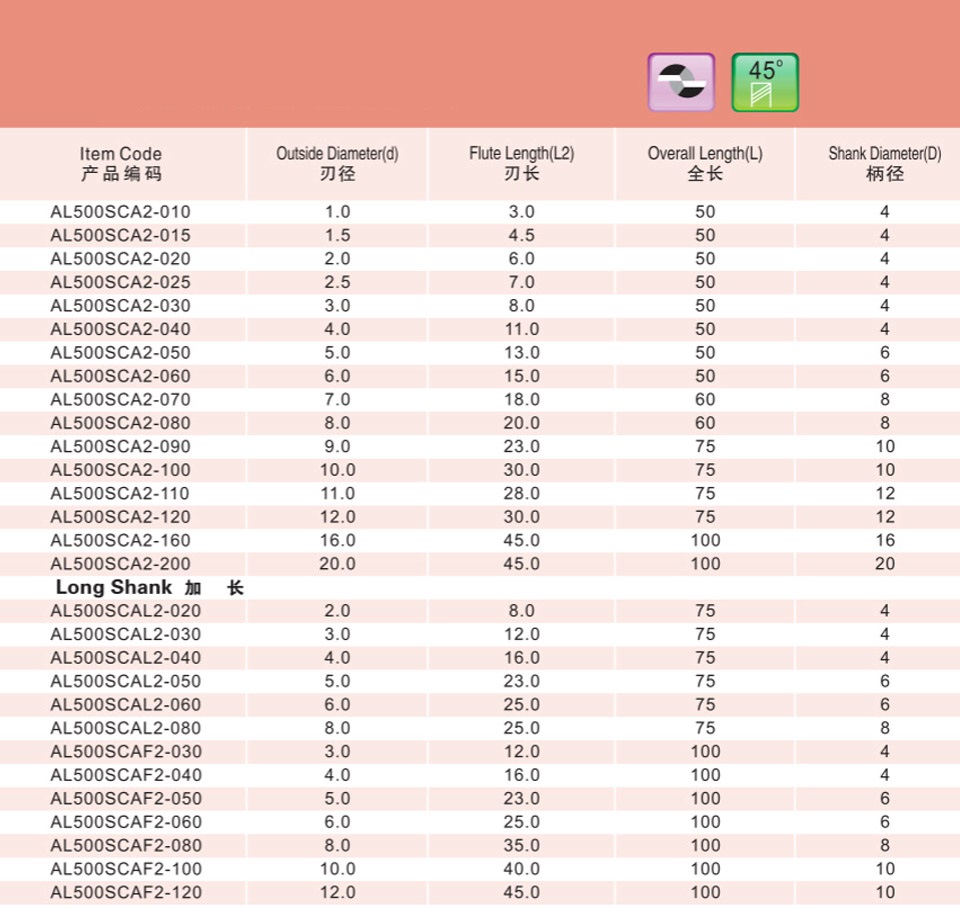The image size is (960, 908).
Task: Click item code AL500SCA2-040
Action: coord(121,329)
